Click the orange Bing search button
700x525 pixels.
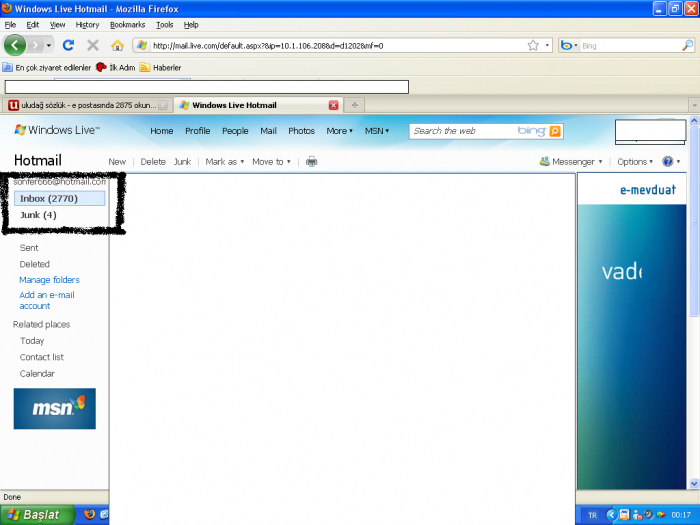click(555, 131)
